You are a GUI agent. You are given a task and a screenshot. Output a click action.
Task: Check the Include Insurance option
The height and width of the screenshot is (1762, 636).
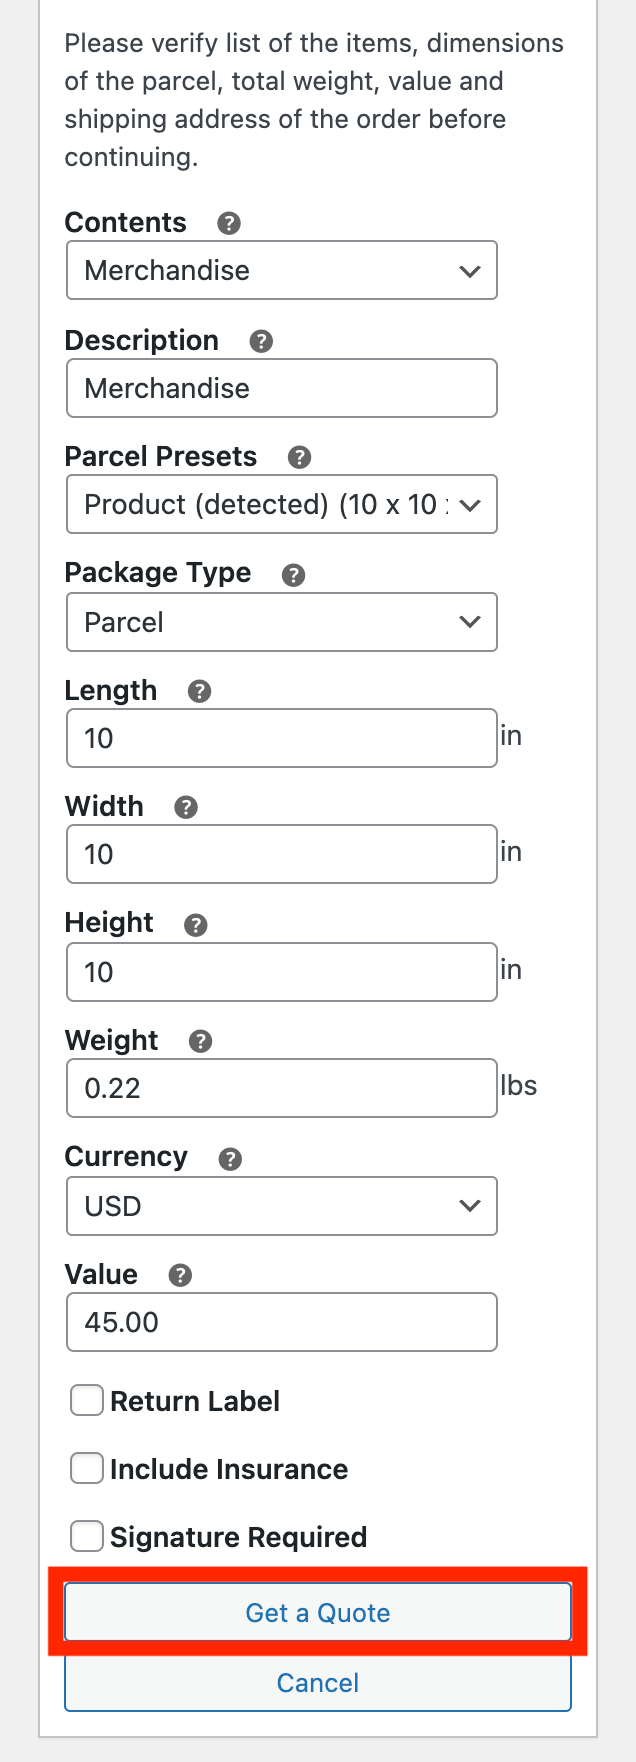(87, 1468)
